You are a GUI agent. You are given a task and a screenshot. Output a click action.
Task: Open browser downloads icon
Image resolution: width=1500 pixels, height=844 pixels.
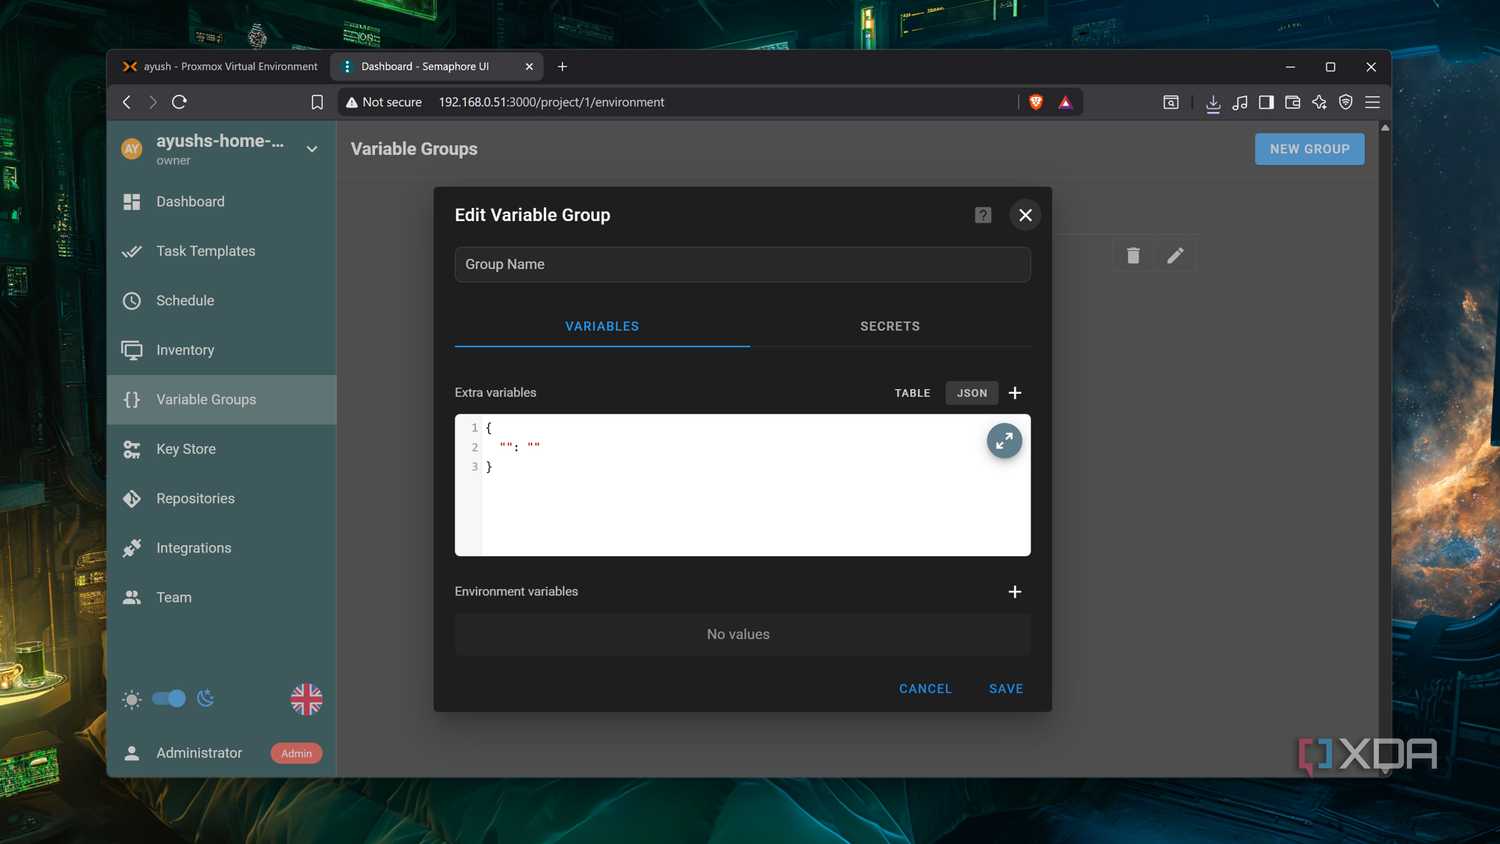pos(1213,102)
